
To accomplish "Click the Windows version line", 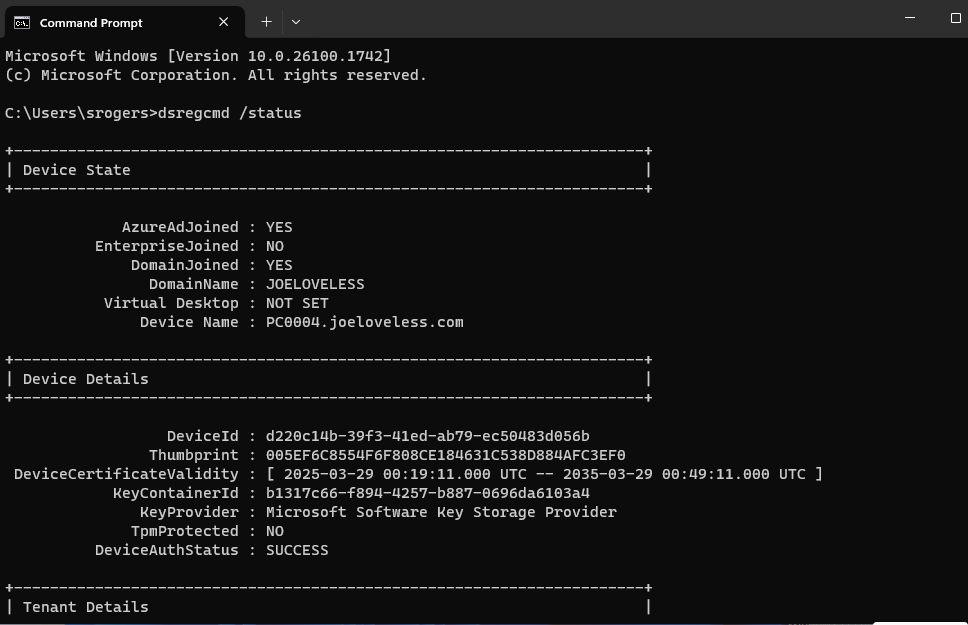I will 198,56.
